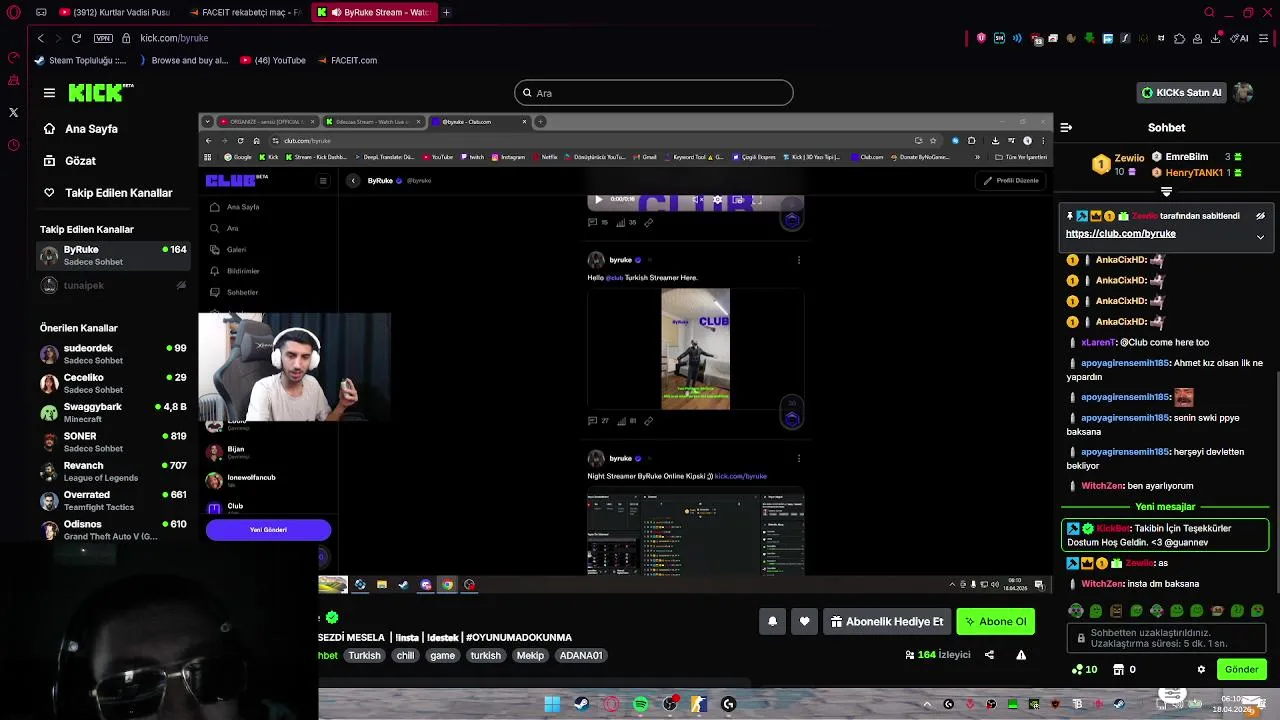Select the Mekip stream tag
Image resolution: width=1280 pixels, height=720 pixels.
pyautogui.click(x=530, y=656)
